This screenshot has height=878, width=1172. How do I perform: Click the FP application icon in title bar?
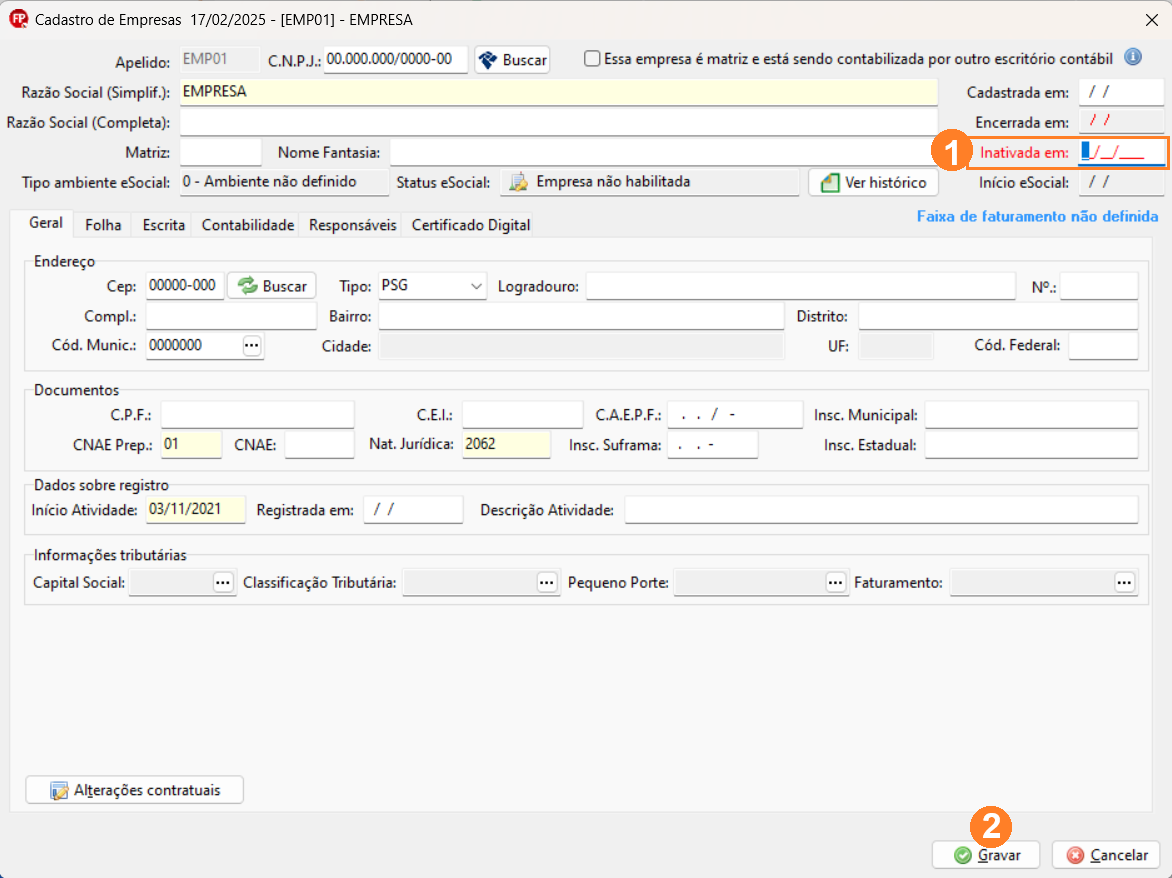point(18,19)
